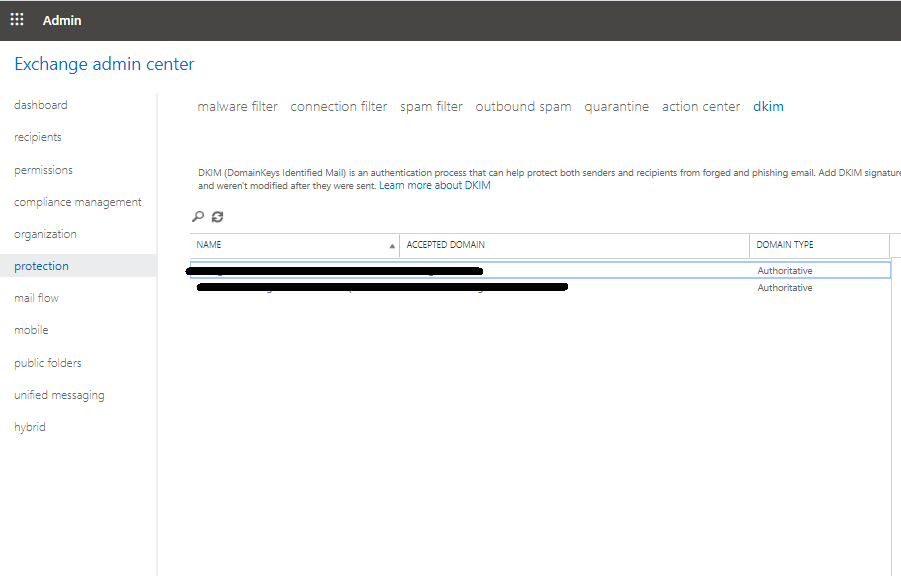This screenshot has height=576, width=901.
Task: Open public folders section
Action: pyautogui.click(x=48, y=363)
